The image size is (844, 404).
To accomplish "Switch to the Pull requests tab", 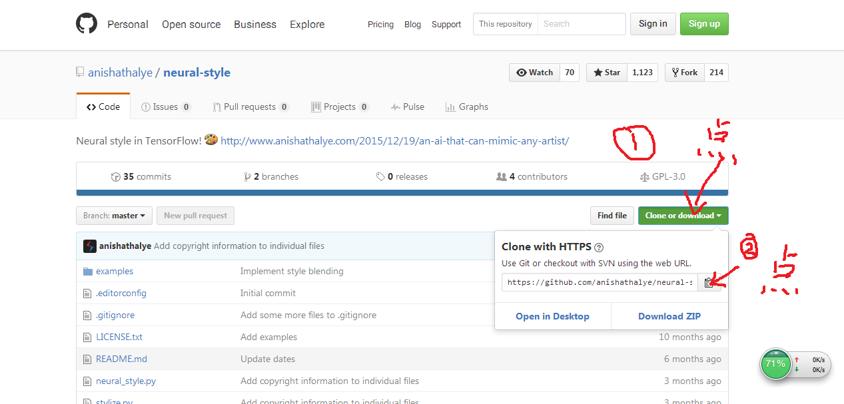I will 251,107.
